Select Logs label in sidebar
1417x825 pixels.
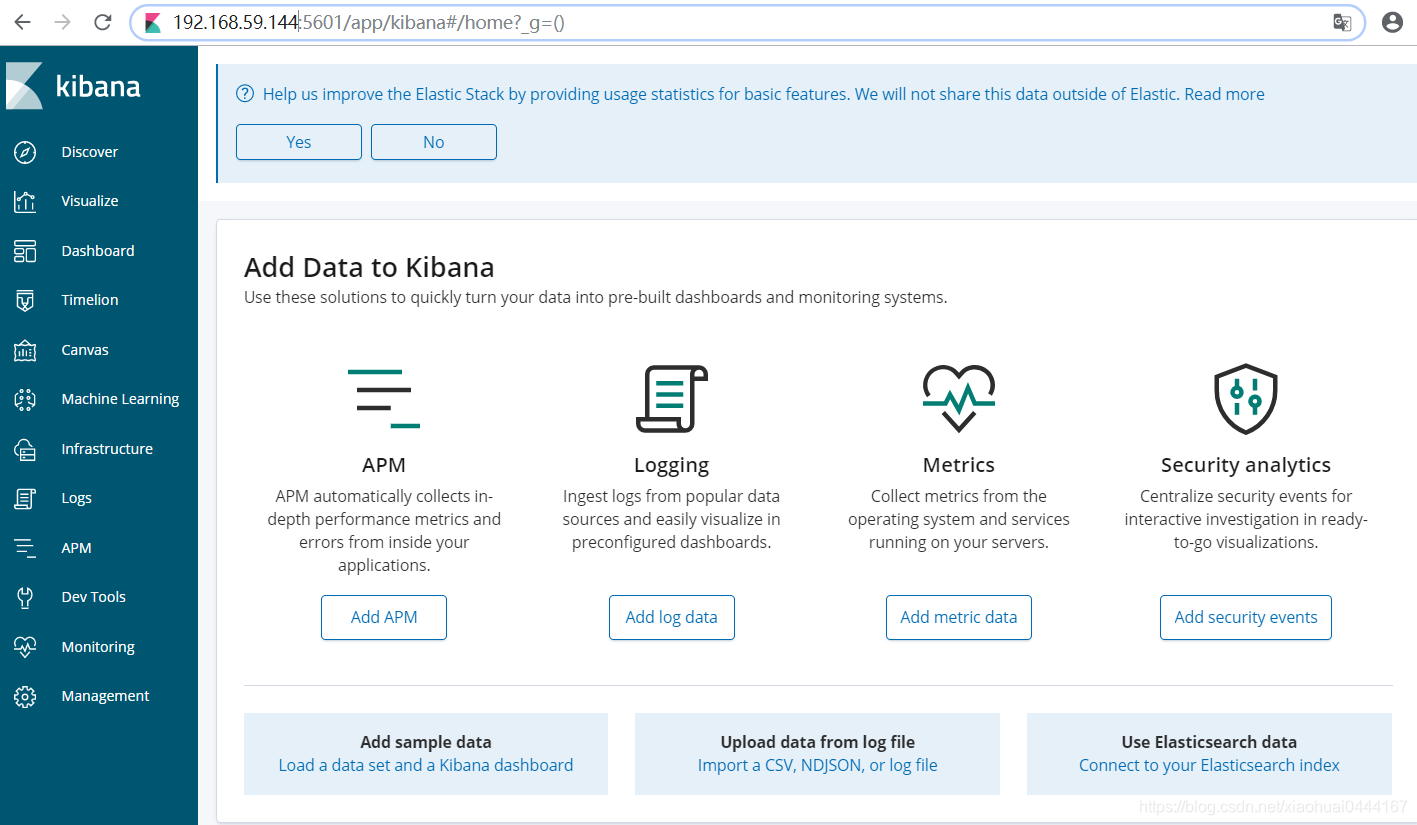[x=76, y=498]
